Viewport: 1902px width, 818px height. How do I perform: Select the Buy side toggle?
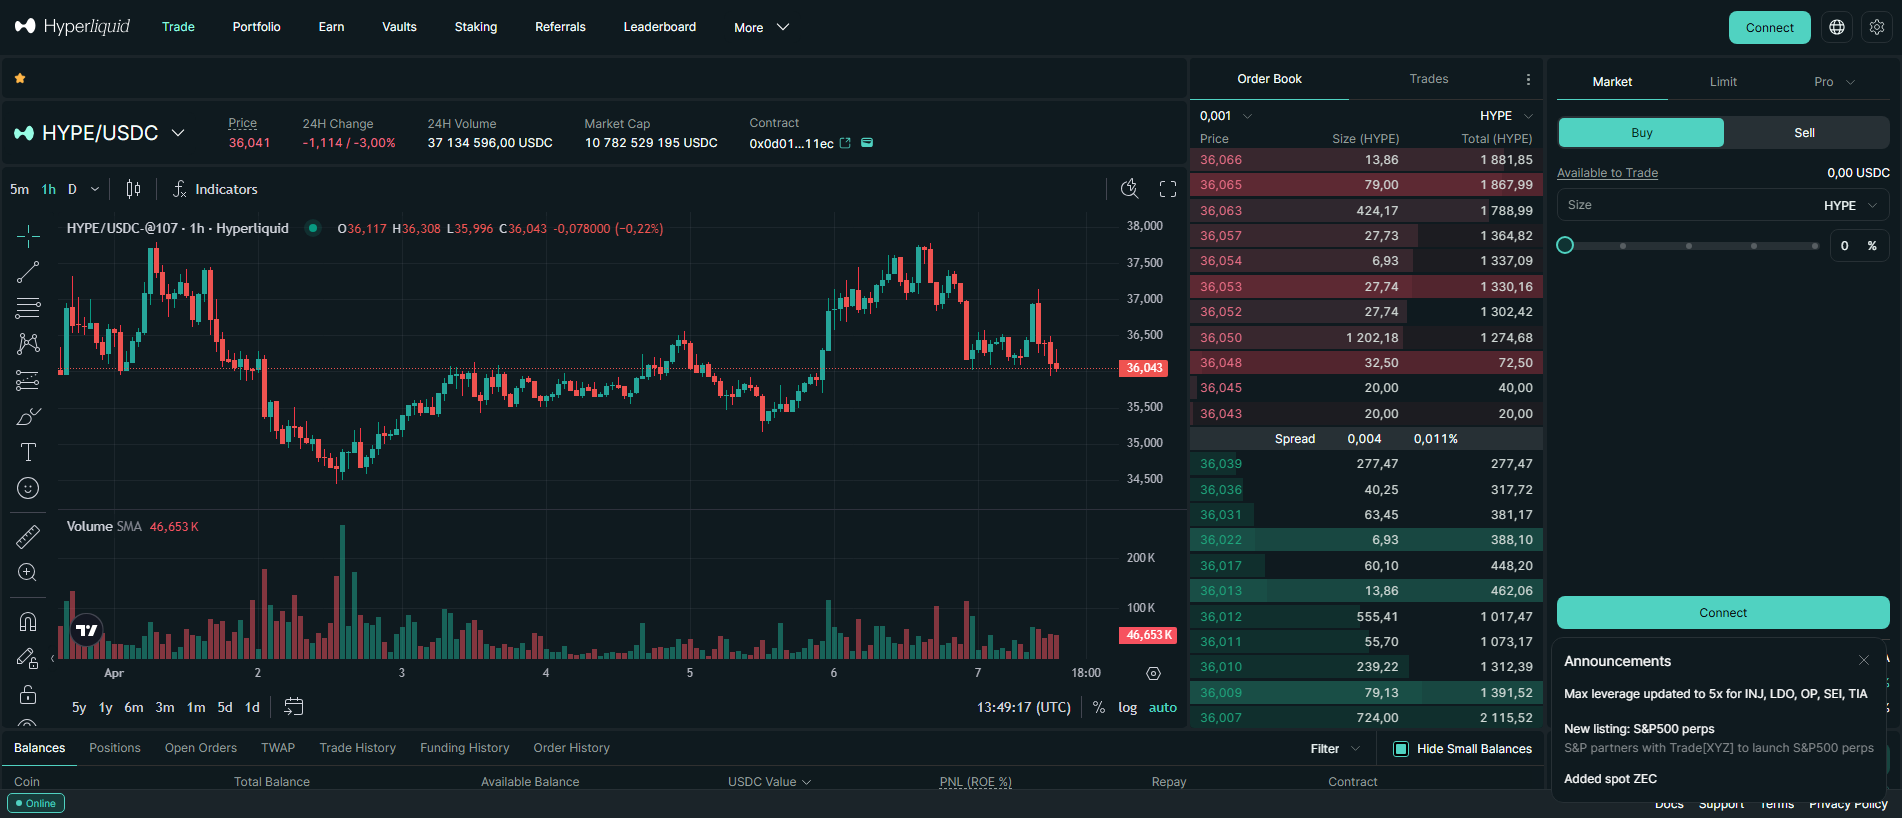click(1641, 133)
